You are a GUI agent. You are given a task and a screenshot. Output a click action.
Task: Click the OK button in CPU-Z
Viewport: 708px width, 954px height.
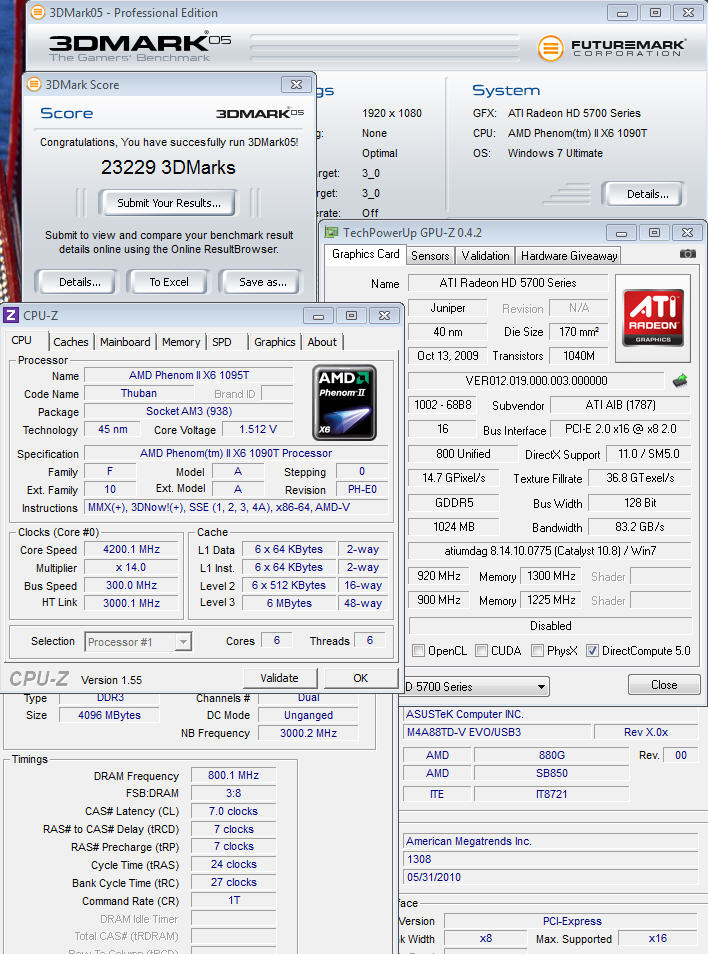[x=360, y=678]
